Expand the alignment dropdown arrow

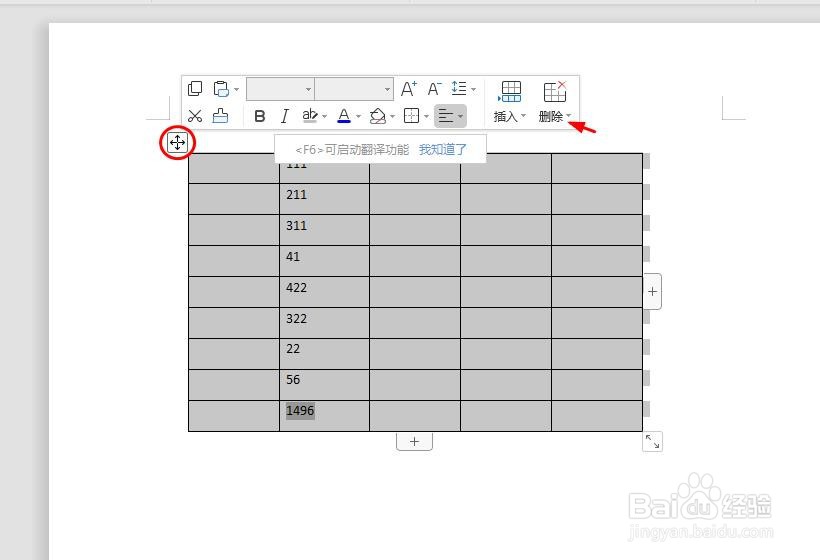click(460, 116)
